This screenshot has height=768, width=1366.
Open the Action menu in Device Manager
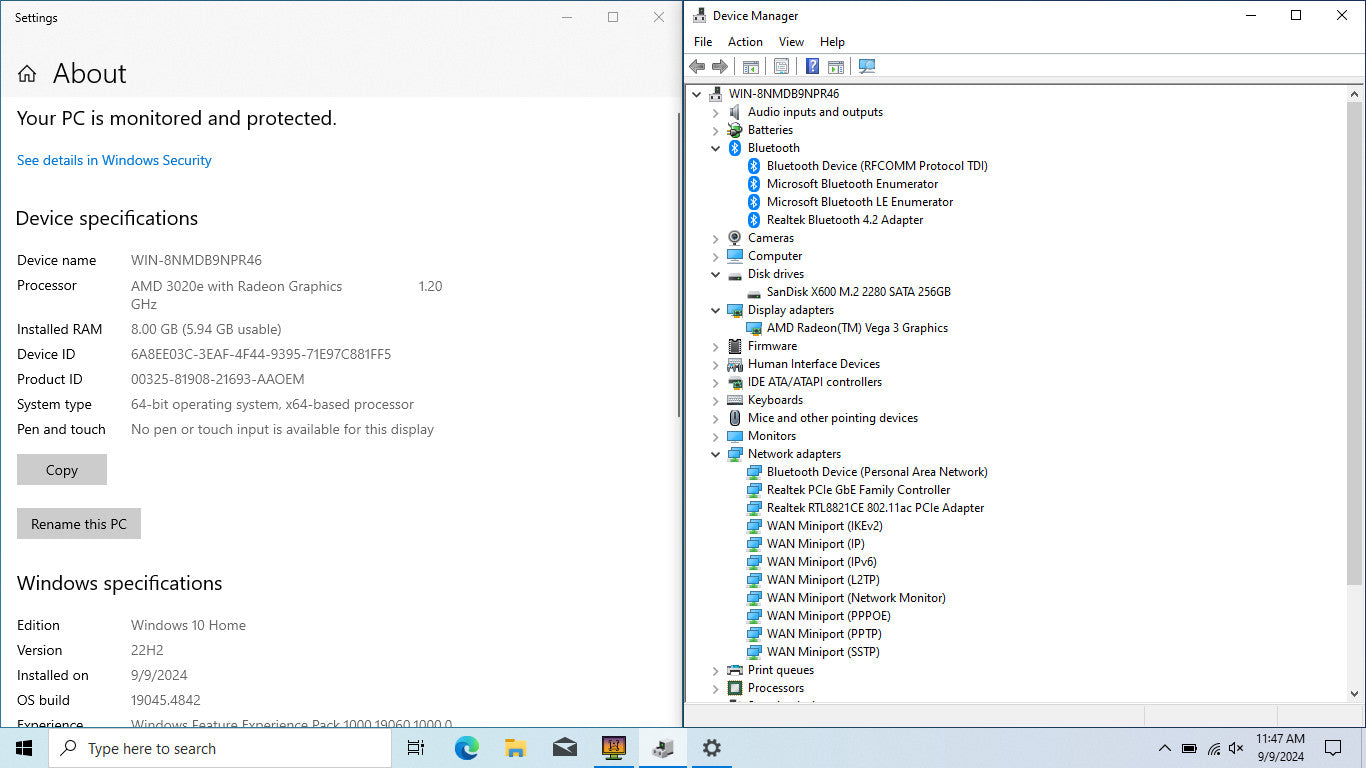click(x=745, y=42)
